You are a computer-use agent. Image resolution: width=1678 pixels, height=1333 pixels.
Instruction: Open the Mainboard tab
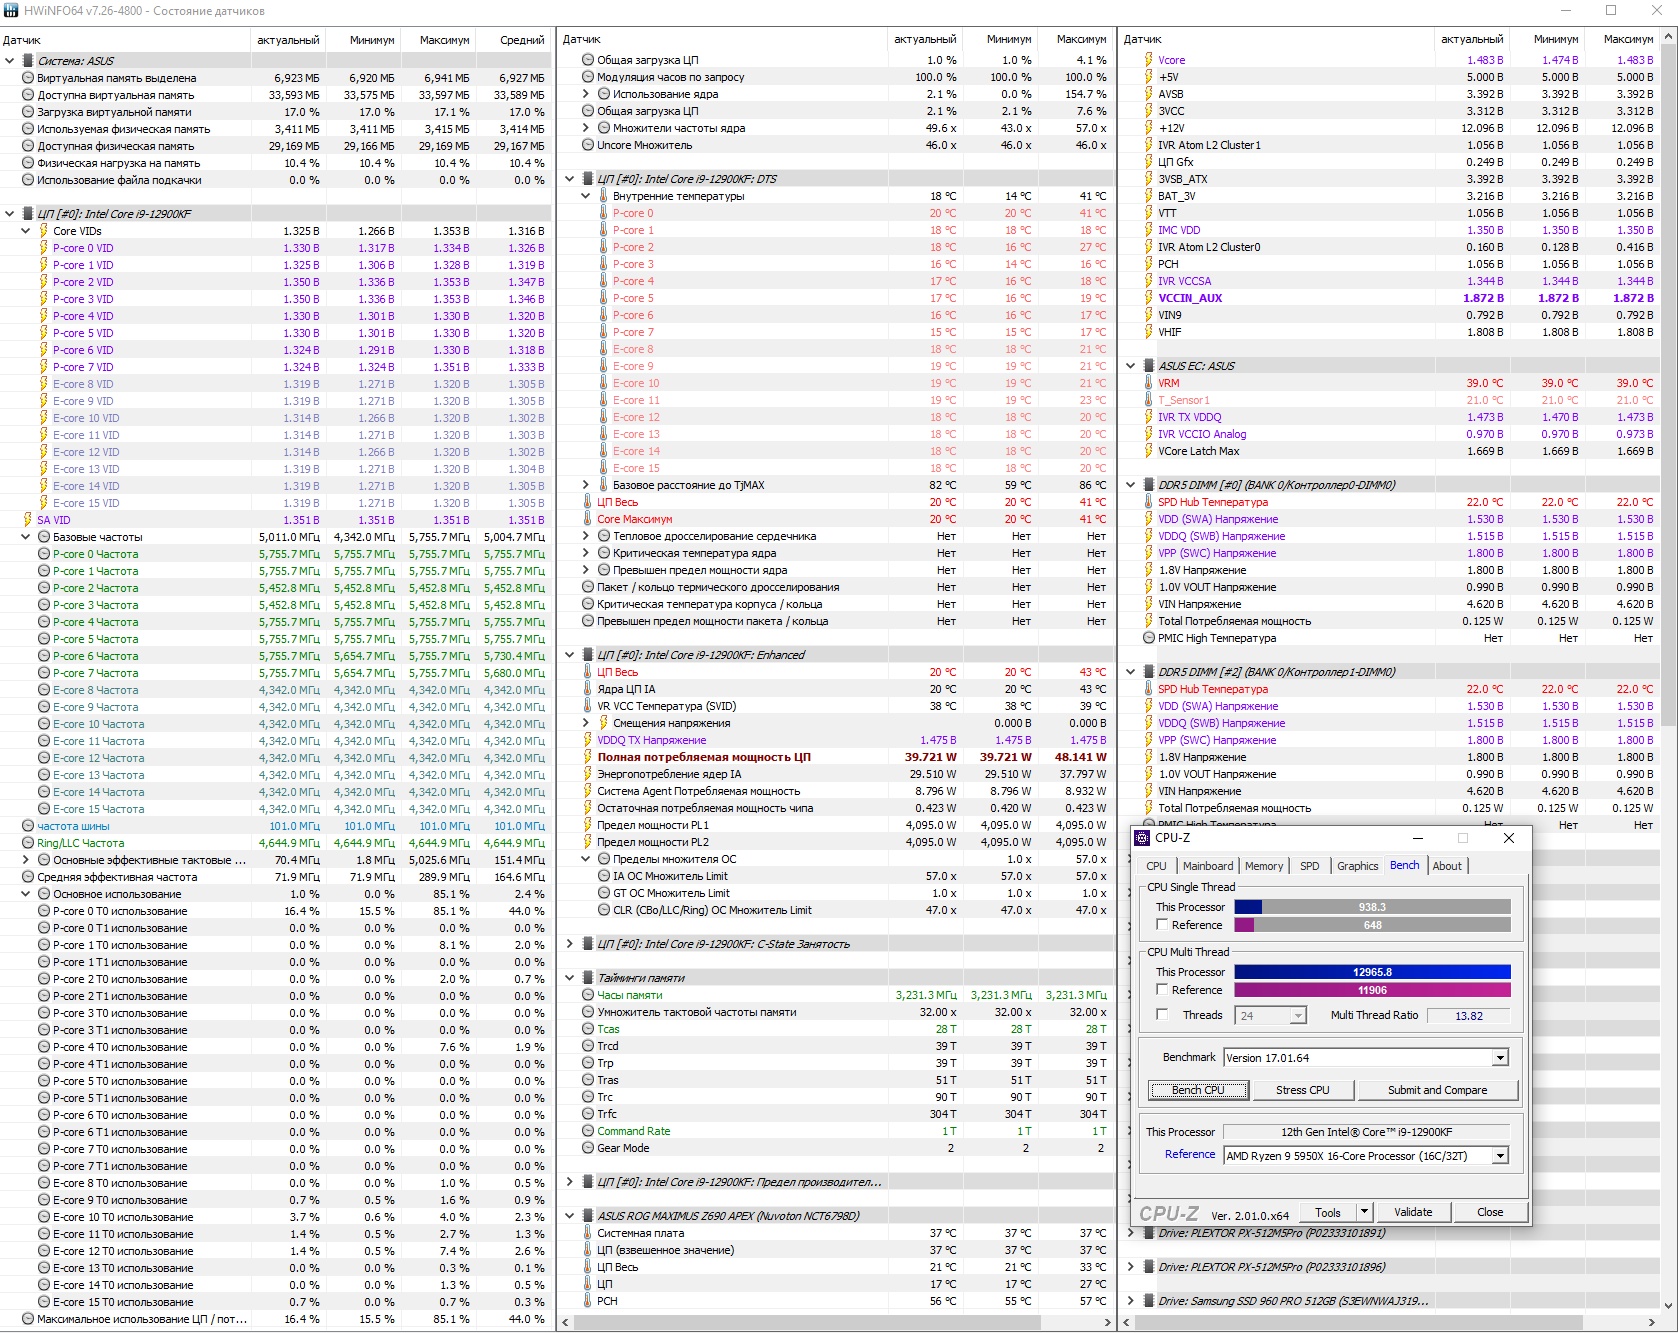pos(1208,866)
